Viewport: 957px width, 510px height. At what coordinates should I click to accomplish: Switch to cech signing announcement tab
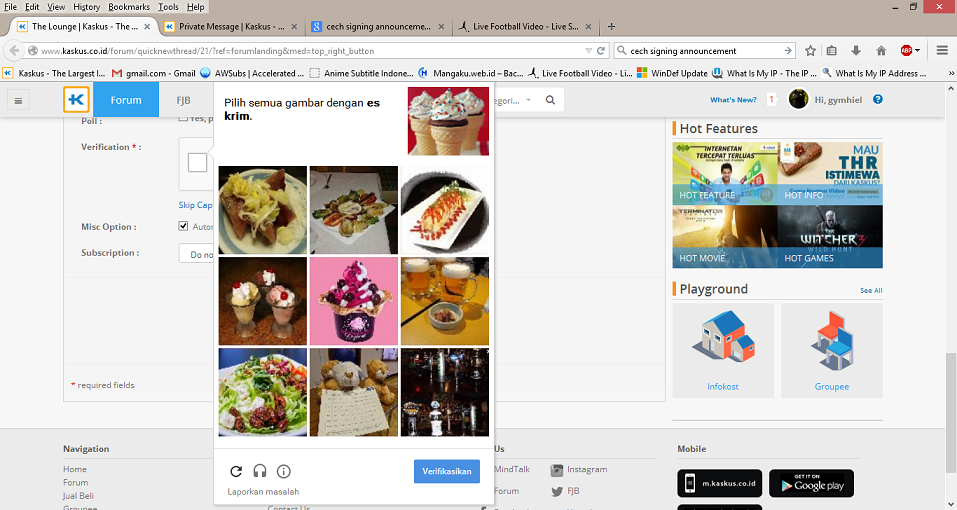378,27
